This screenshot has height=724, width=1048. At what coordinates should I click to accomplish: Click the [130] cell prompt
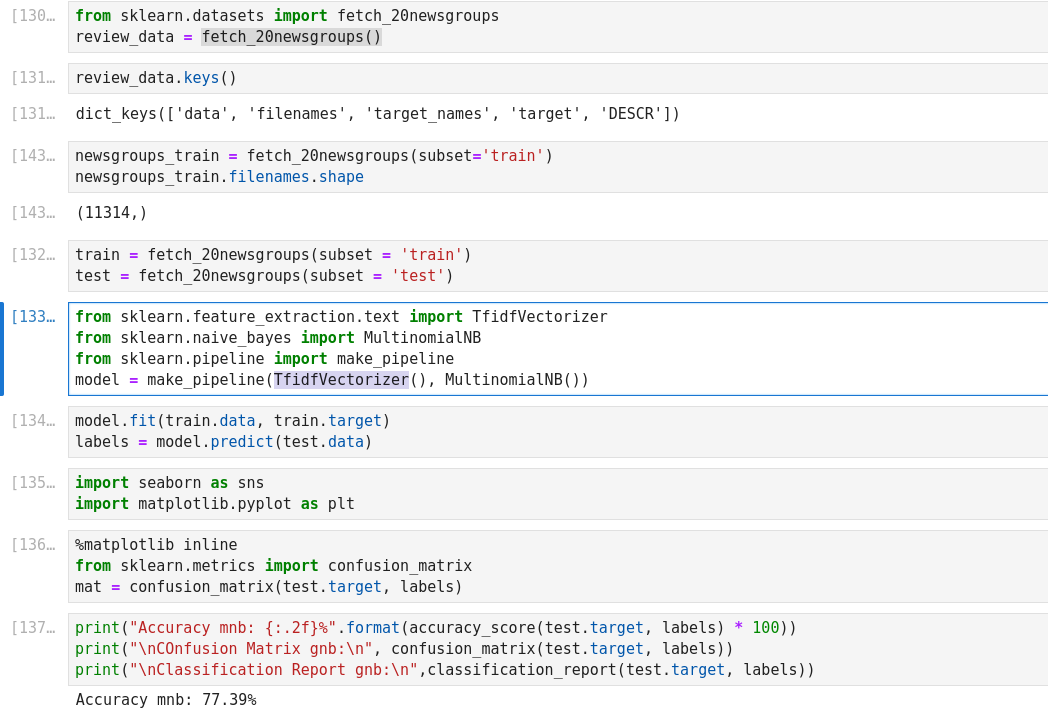[x=33, y=16]
